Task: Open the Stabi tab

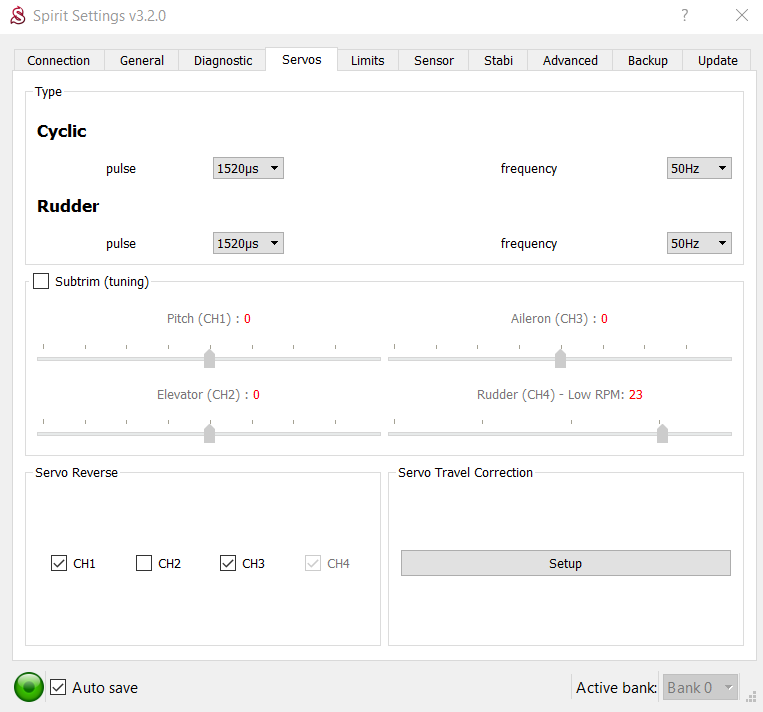Action: pyautogui.click(x=498, y=60)
